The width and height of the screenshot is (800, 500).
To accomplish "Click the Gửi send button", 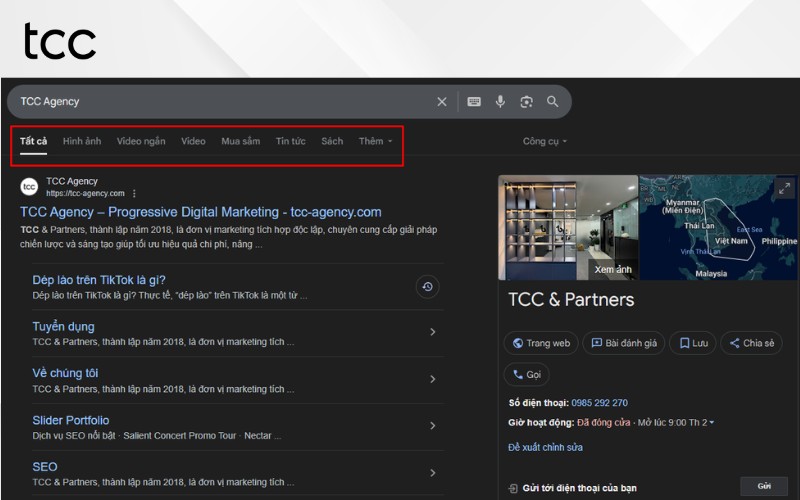I will 764,486.
